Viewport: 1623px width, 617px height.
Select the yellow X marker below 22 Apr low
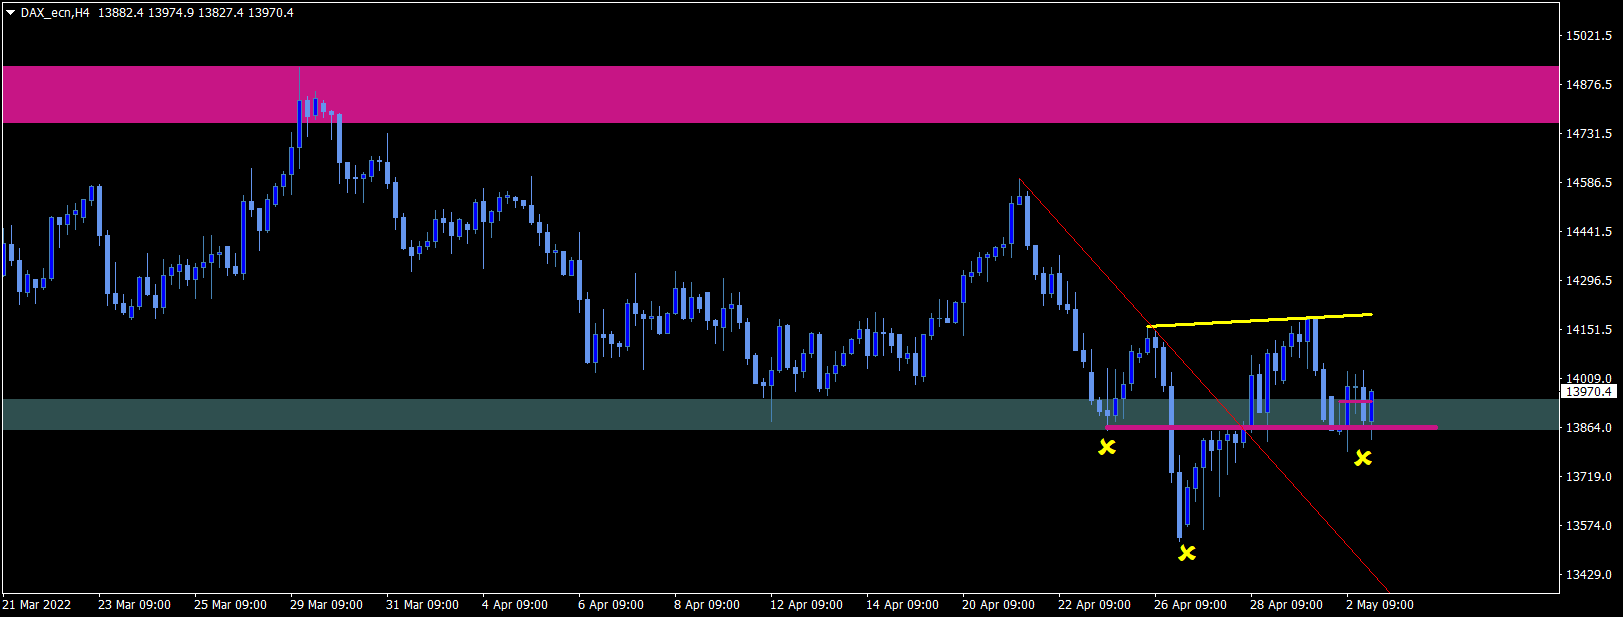coord(1107,447)
